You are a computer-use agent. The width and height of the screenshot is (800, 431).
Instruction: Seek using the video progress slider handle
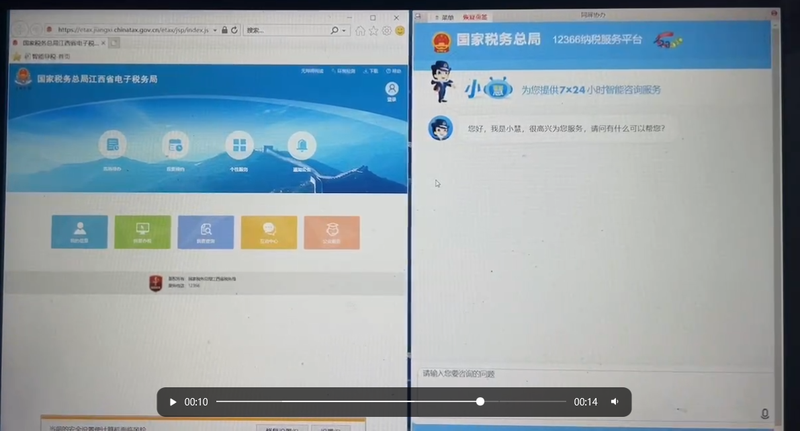pyautogui.click(x=480, y=402)
